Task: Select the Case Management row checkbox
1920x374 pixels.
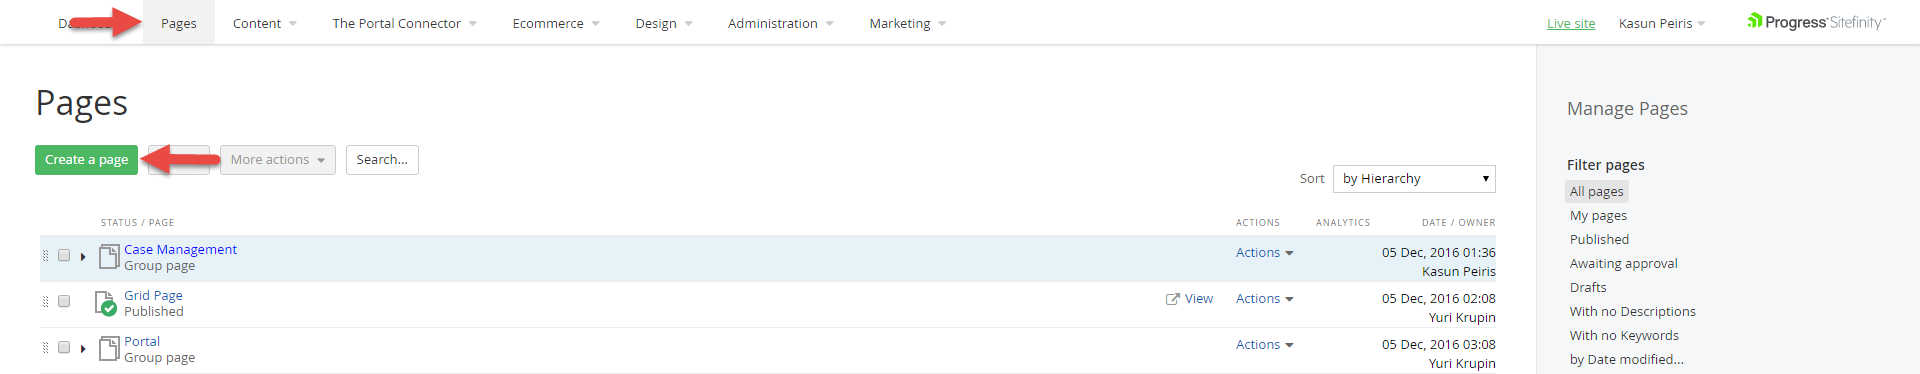Action: point(64,255)
